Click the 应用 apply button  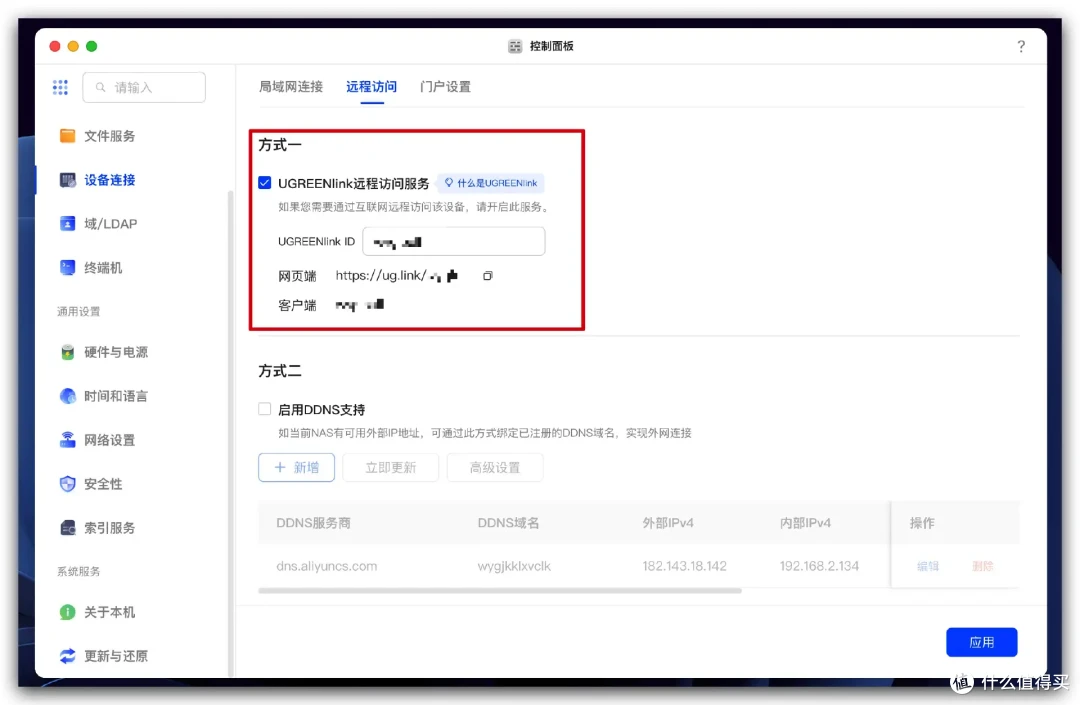(982, 642)
